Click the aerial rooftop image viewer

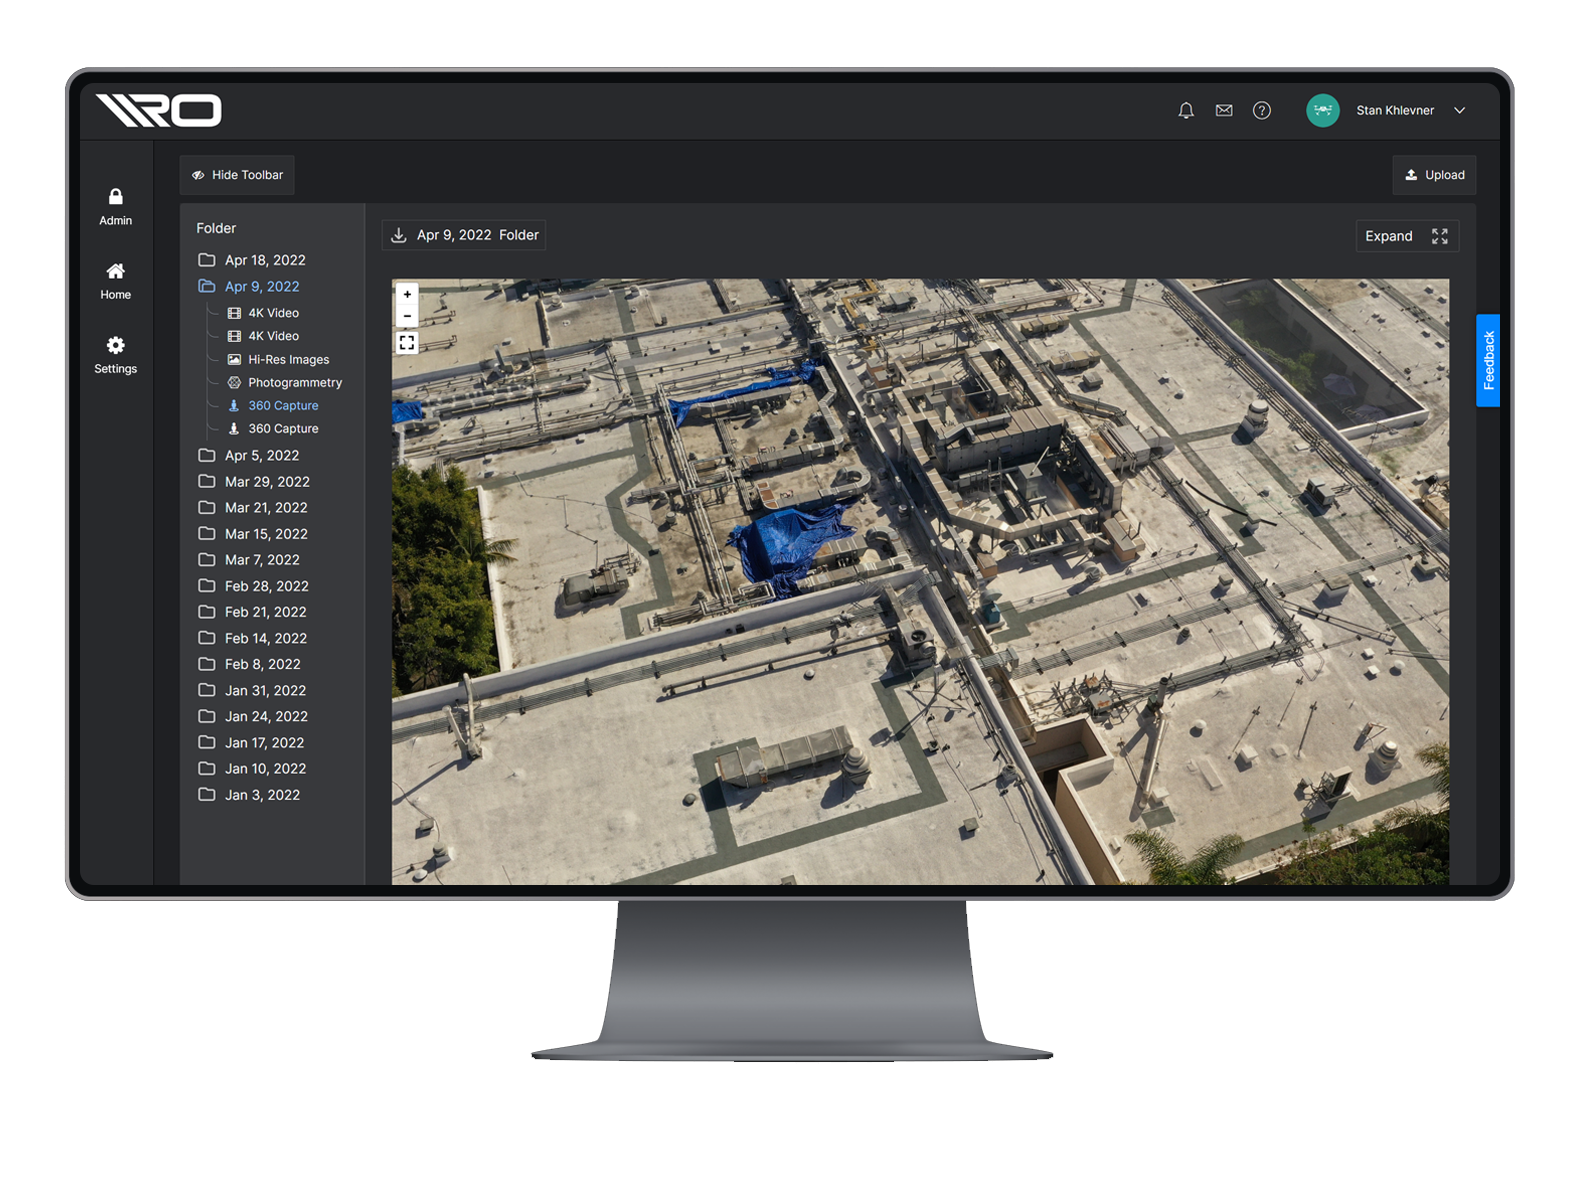point(920,582)
